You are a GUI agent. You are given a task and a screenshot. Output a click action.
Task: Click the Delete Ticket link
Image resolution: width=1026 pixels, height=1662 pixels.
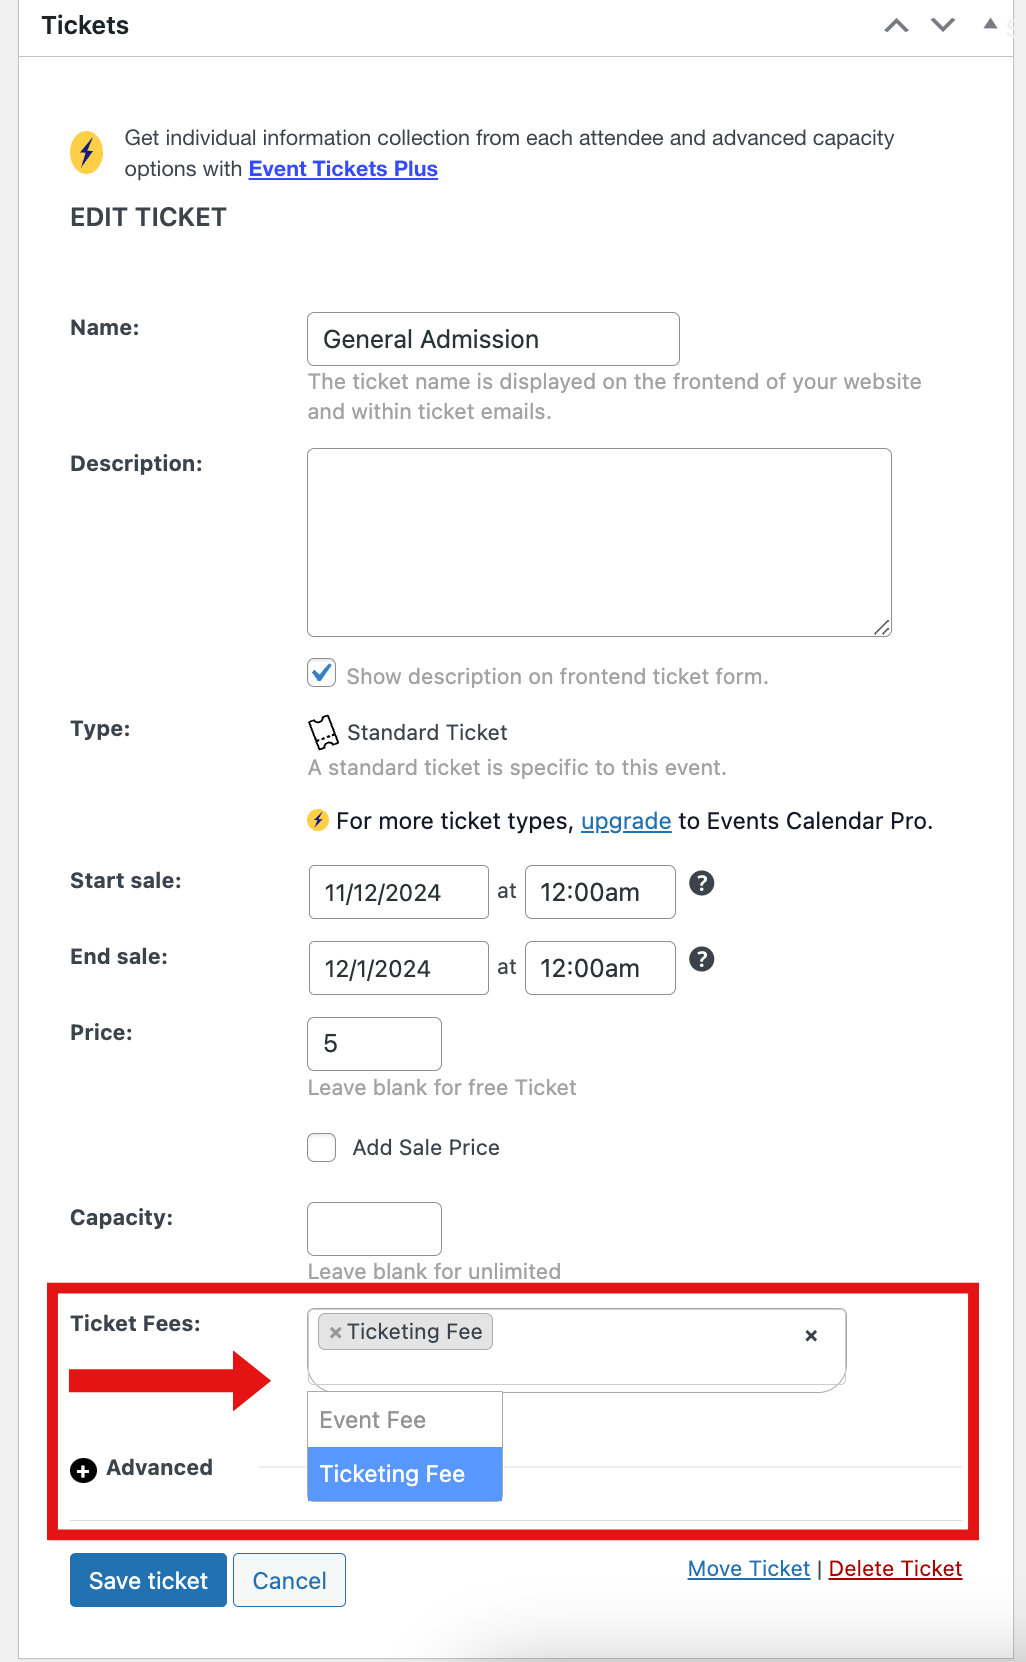(x=895, y=1568)
